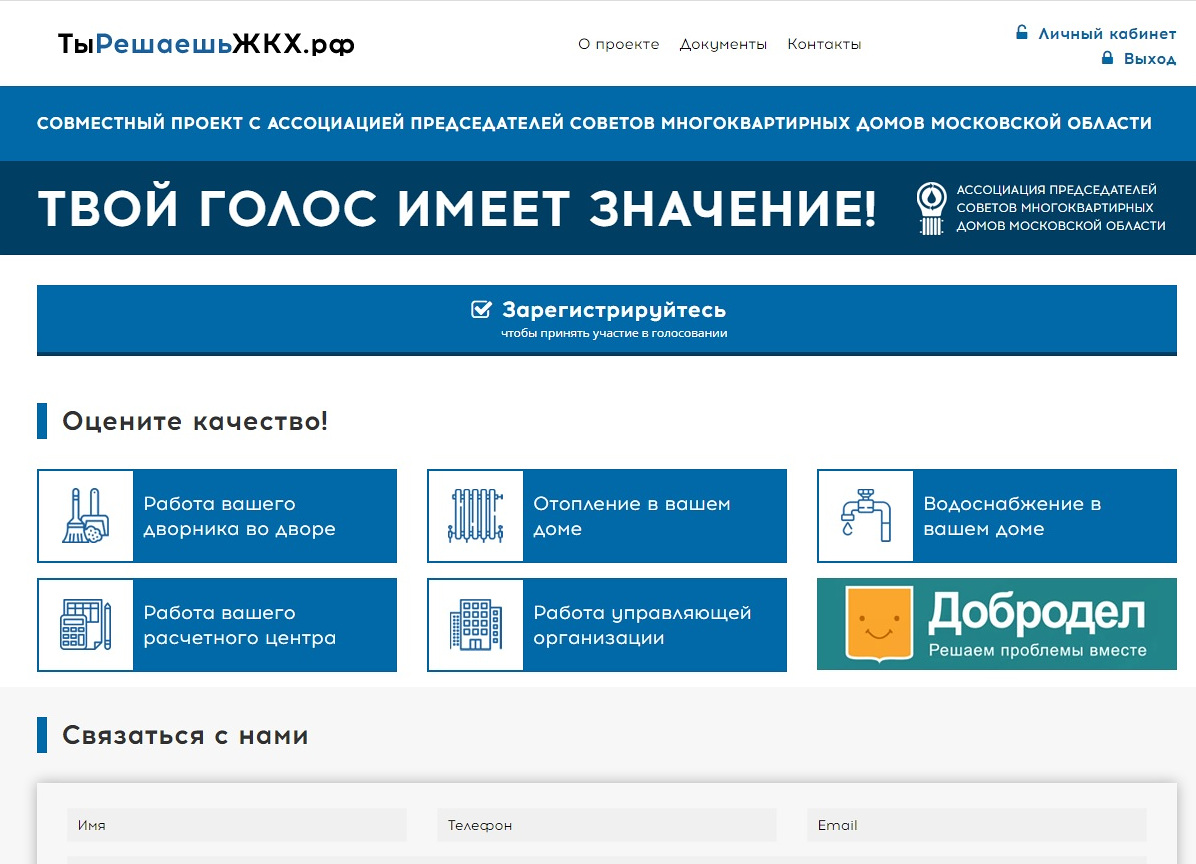The image size is (1196, 864).
Task: Focus the Телефон input field
Action: point(606,825)
